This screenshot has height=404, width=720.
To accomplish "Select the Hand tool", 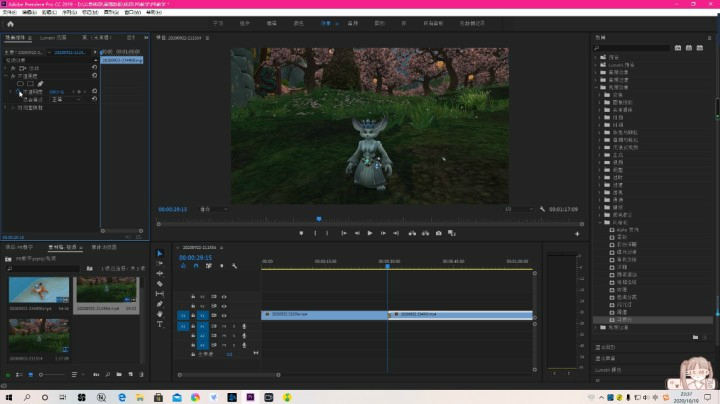I will (x=160, y=314).
